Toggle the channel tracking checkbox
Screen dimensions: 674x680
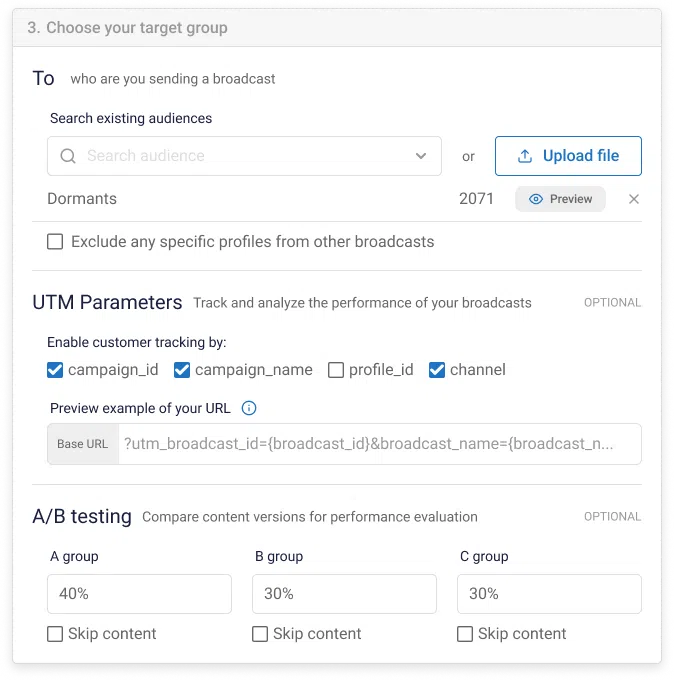pos(437,370)
